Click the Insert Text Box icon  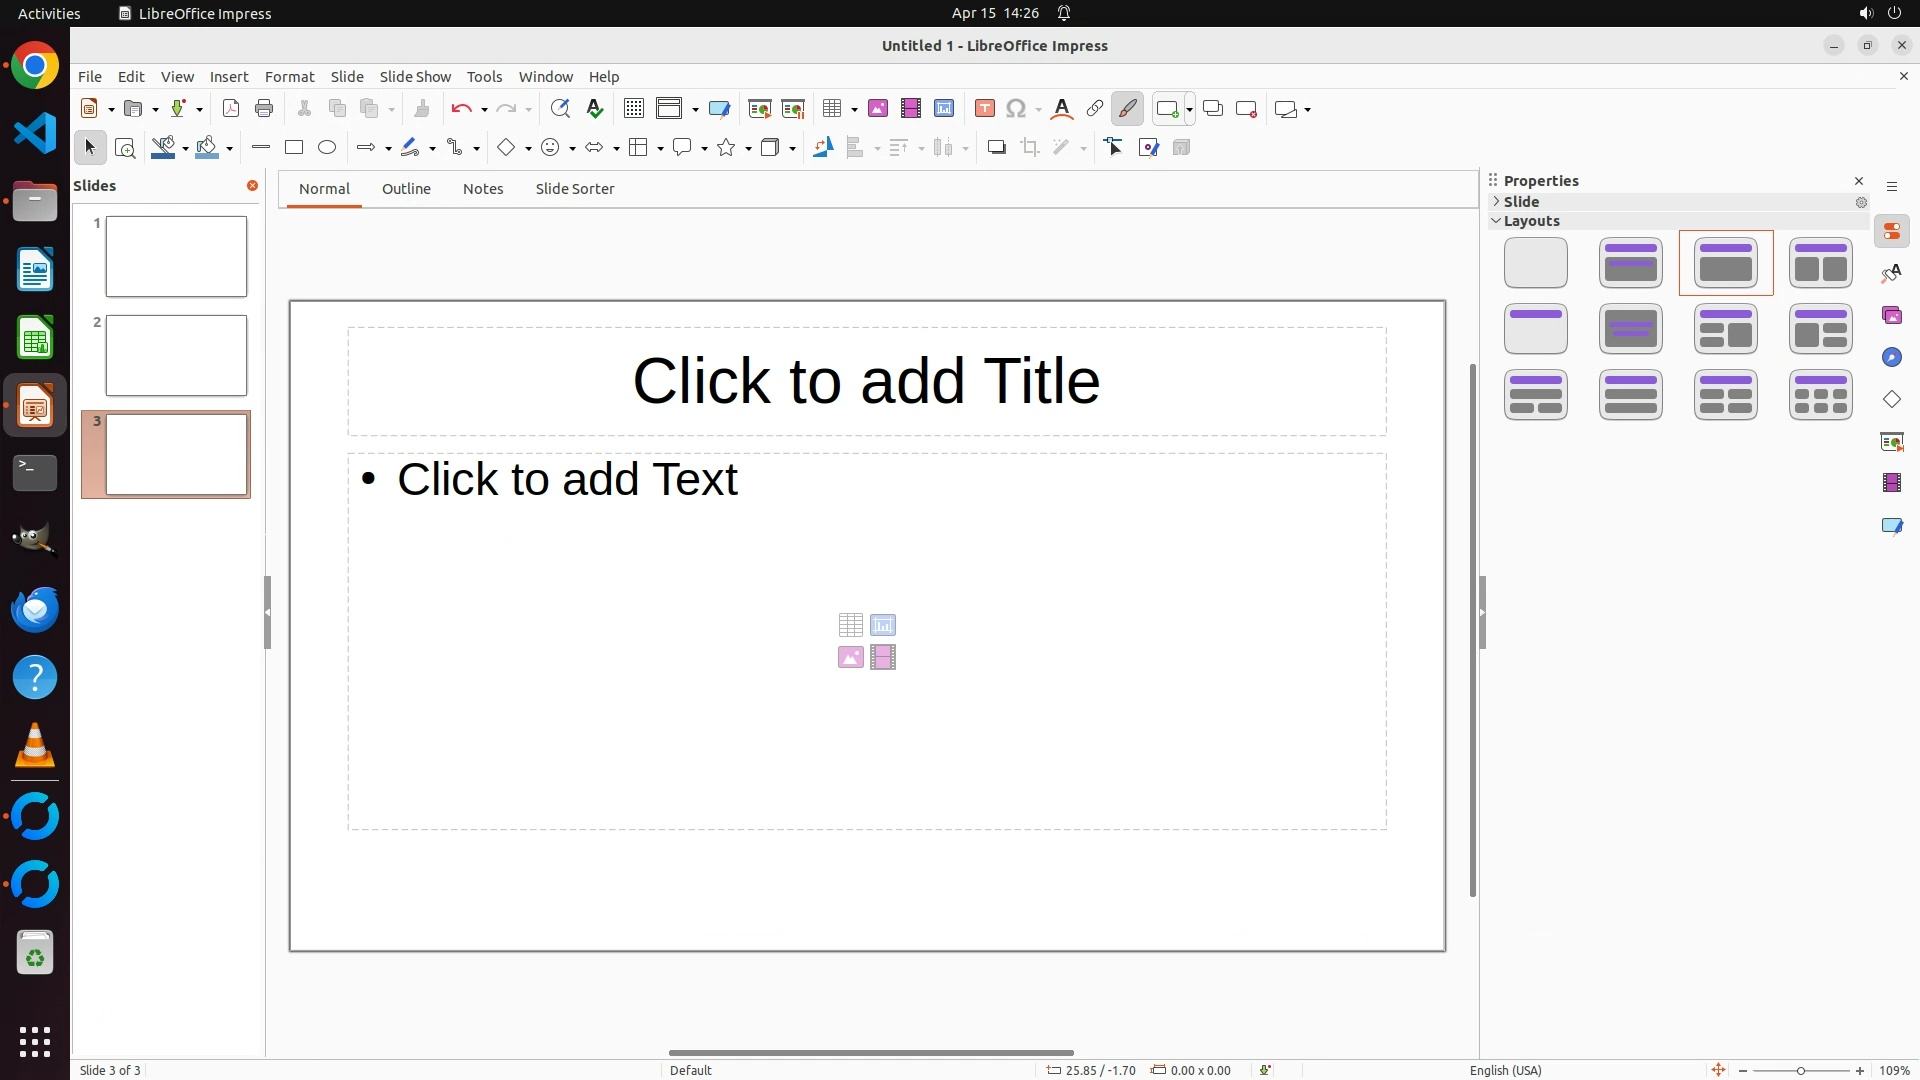pyautogui.click(x=984, y=109)
